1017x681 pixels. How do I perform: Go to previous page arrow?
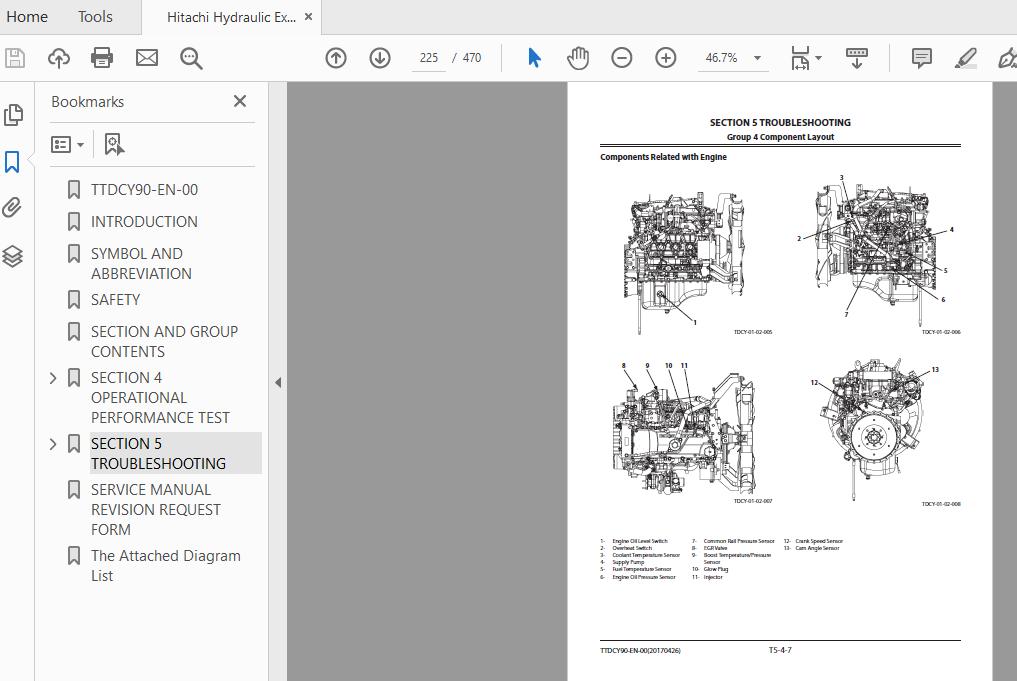(x=336, y=58)
